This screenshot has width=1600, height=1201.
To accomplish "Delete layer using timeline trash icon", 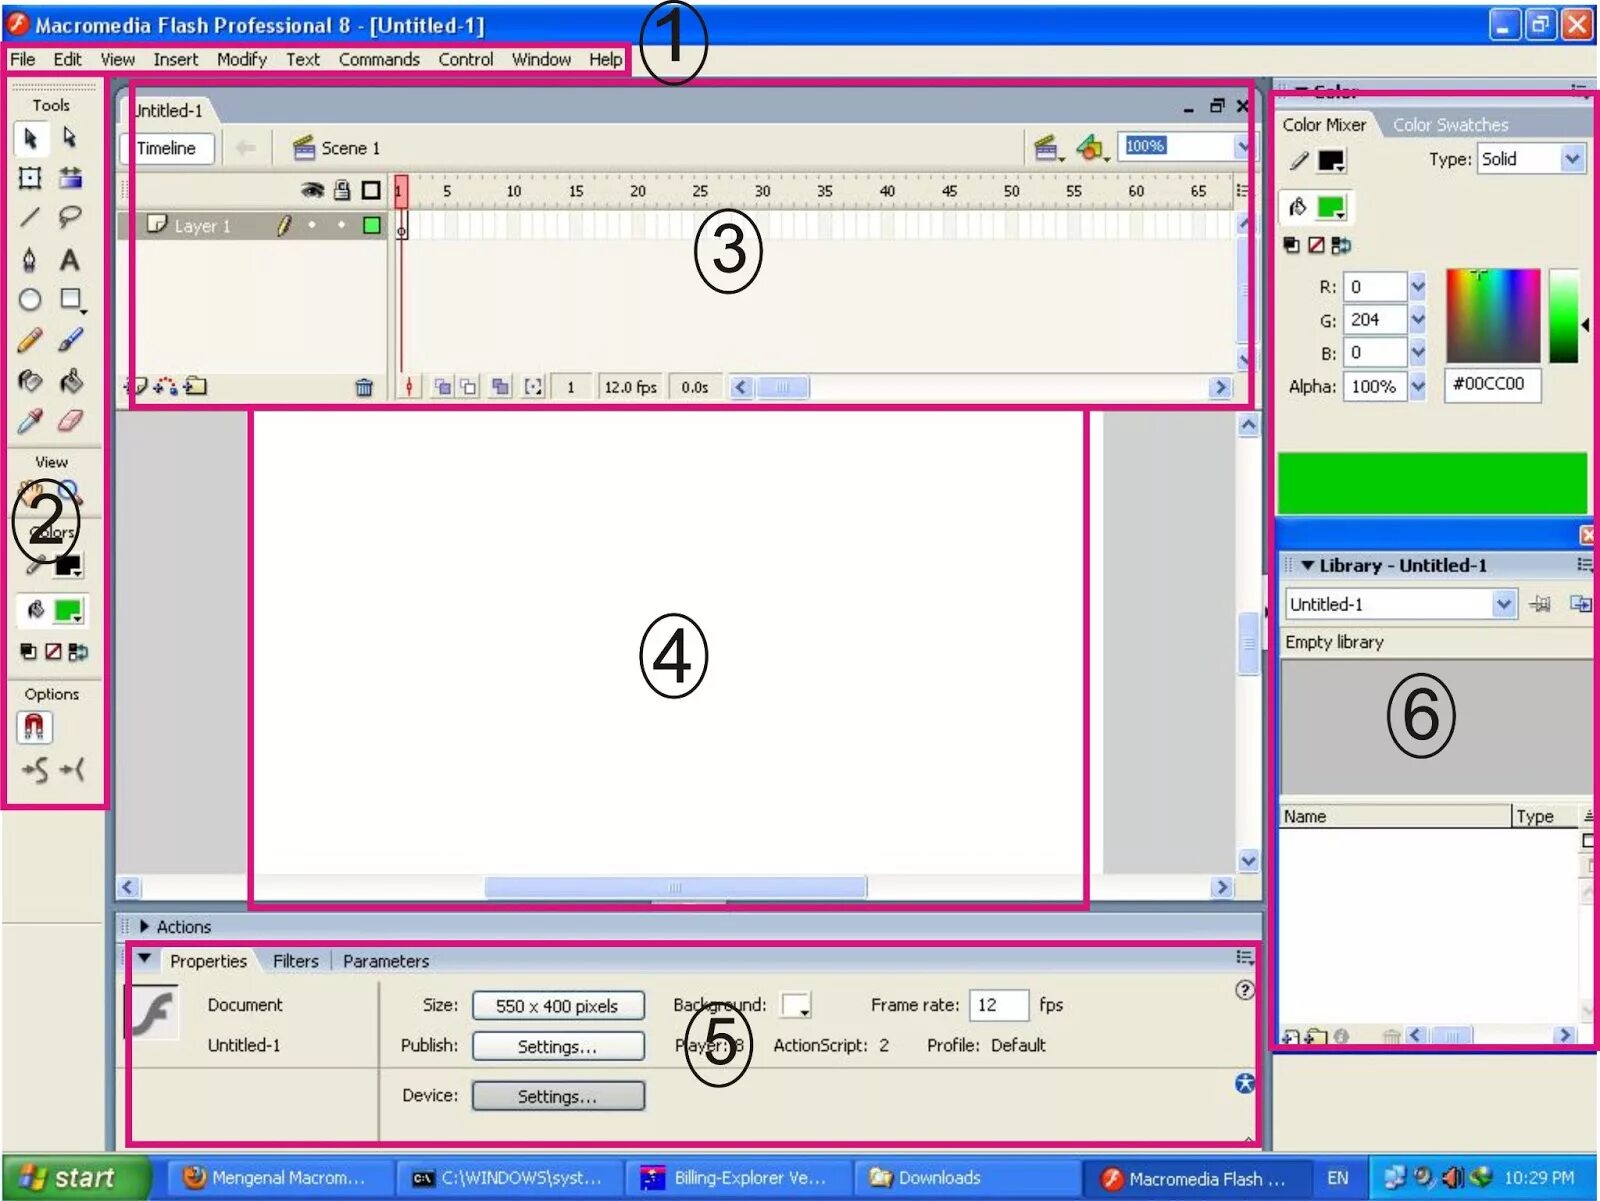I will (x=364, y=387).
